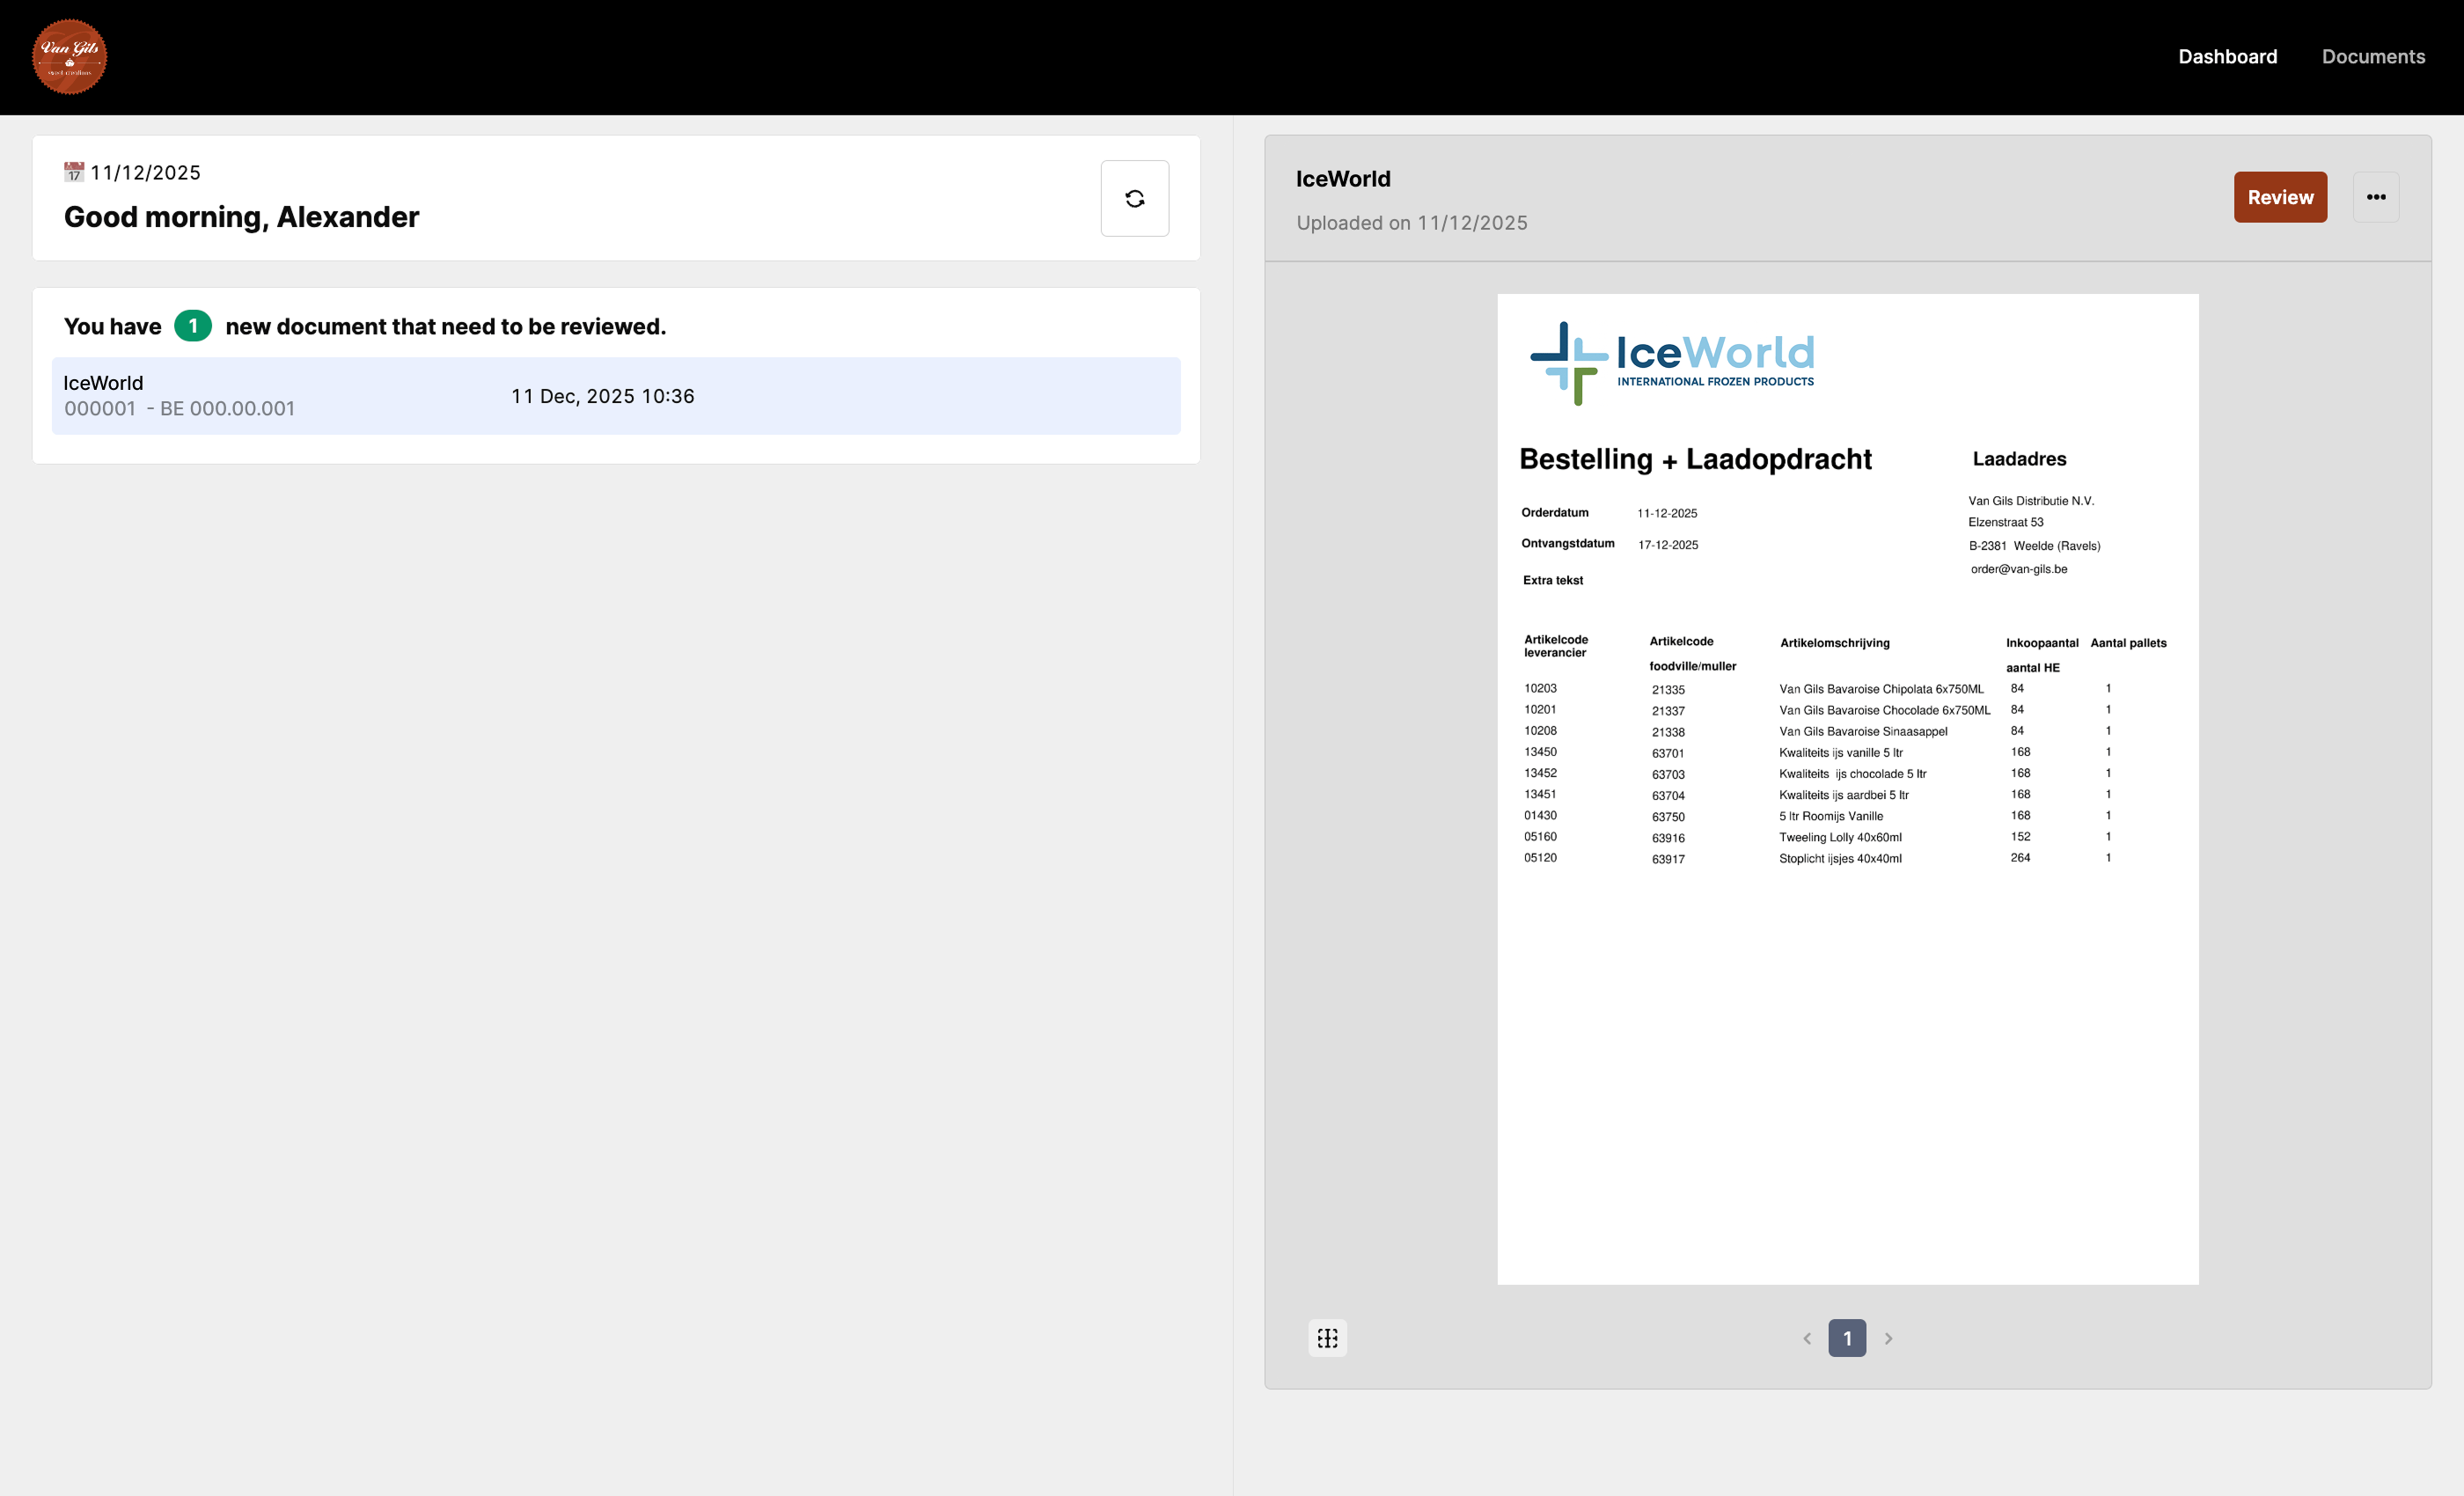The height and width of the screenshot is (1496, 2464).
Task: Click the IceWorld title in preview panel
Action: (x=1342, y=179)
